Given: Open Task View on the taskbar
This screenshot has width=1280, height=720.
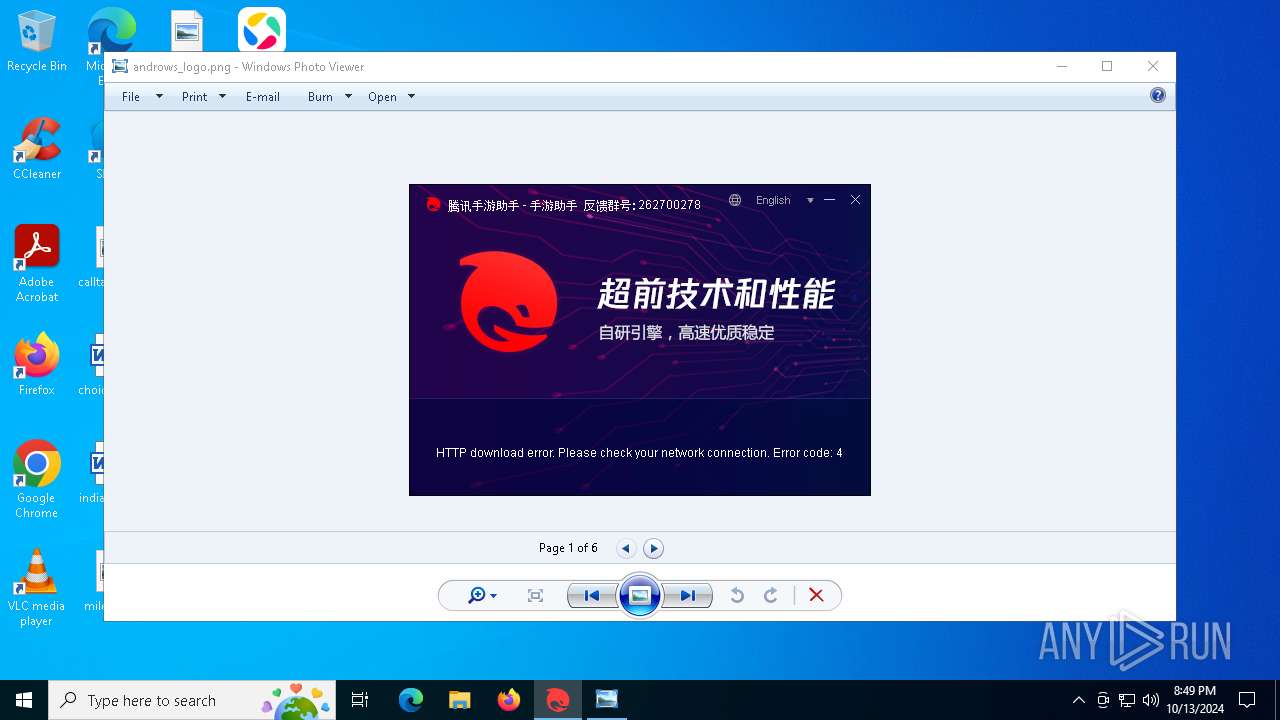Looking at the screenshot, I should click(360, 700).
